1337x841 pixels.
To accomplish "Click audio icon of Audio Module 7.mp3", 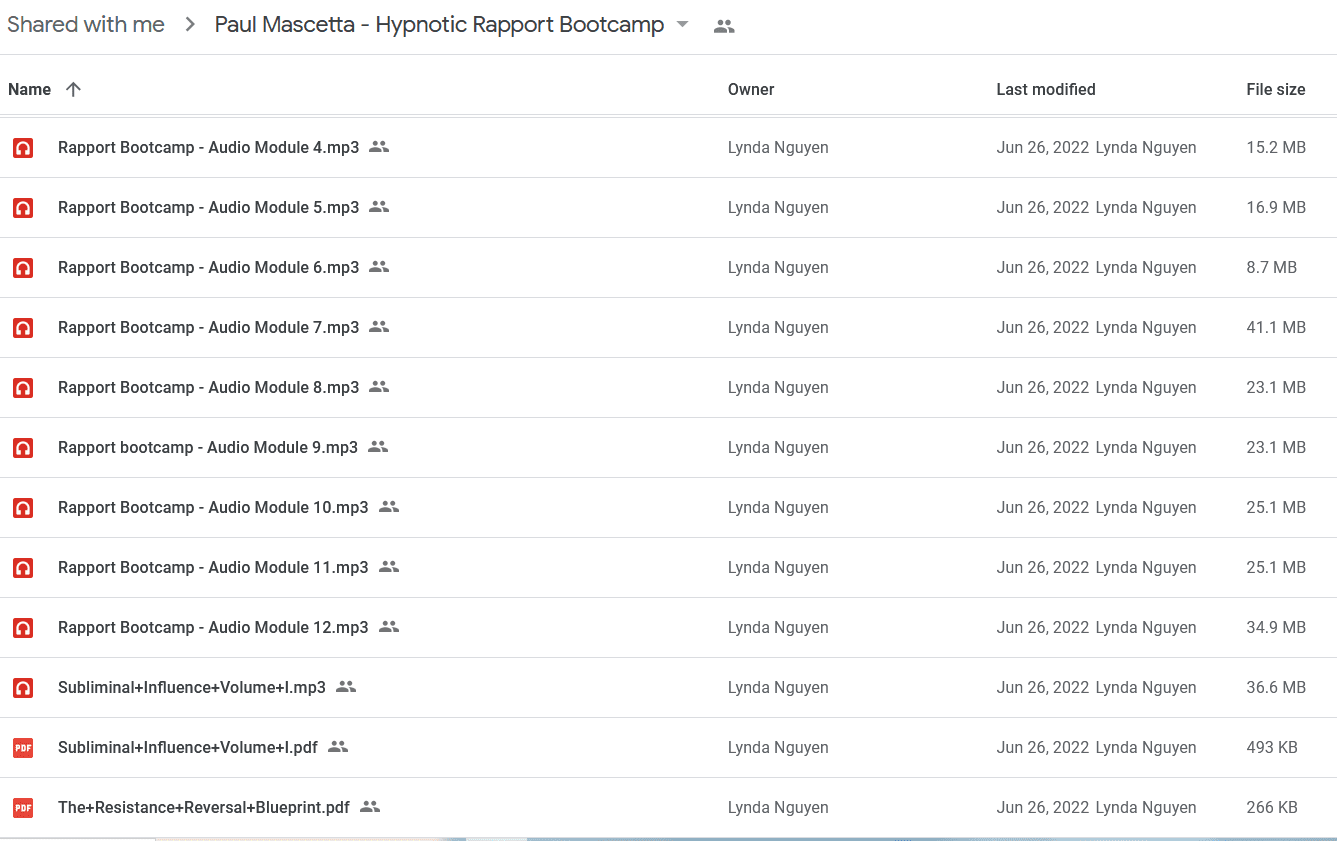I will pyautogui.click(x=23, y=328).
